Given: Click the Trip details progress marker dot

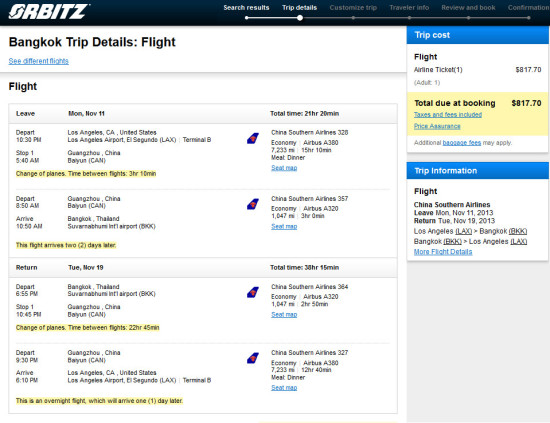Looking at the screenshot, I should (x=300, y=18).
